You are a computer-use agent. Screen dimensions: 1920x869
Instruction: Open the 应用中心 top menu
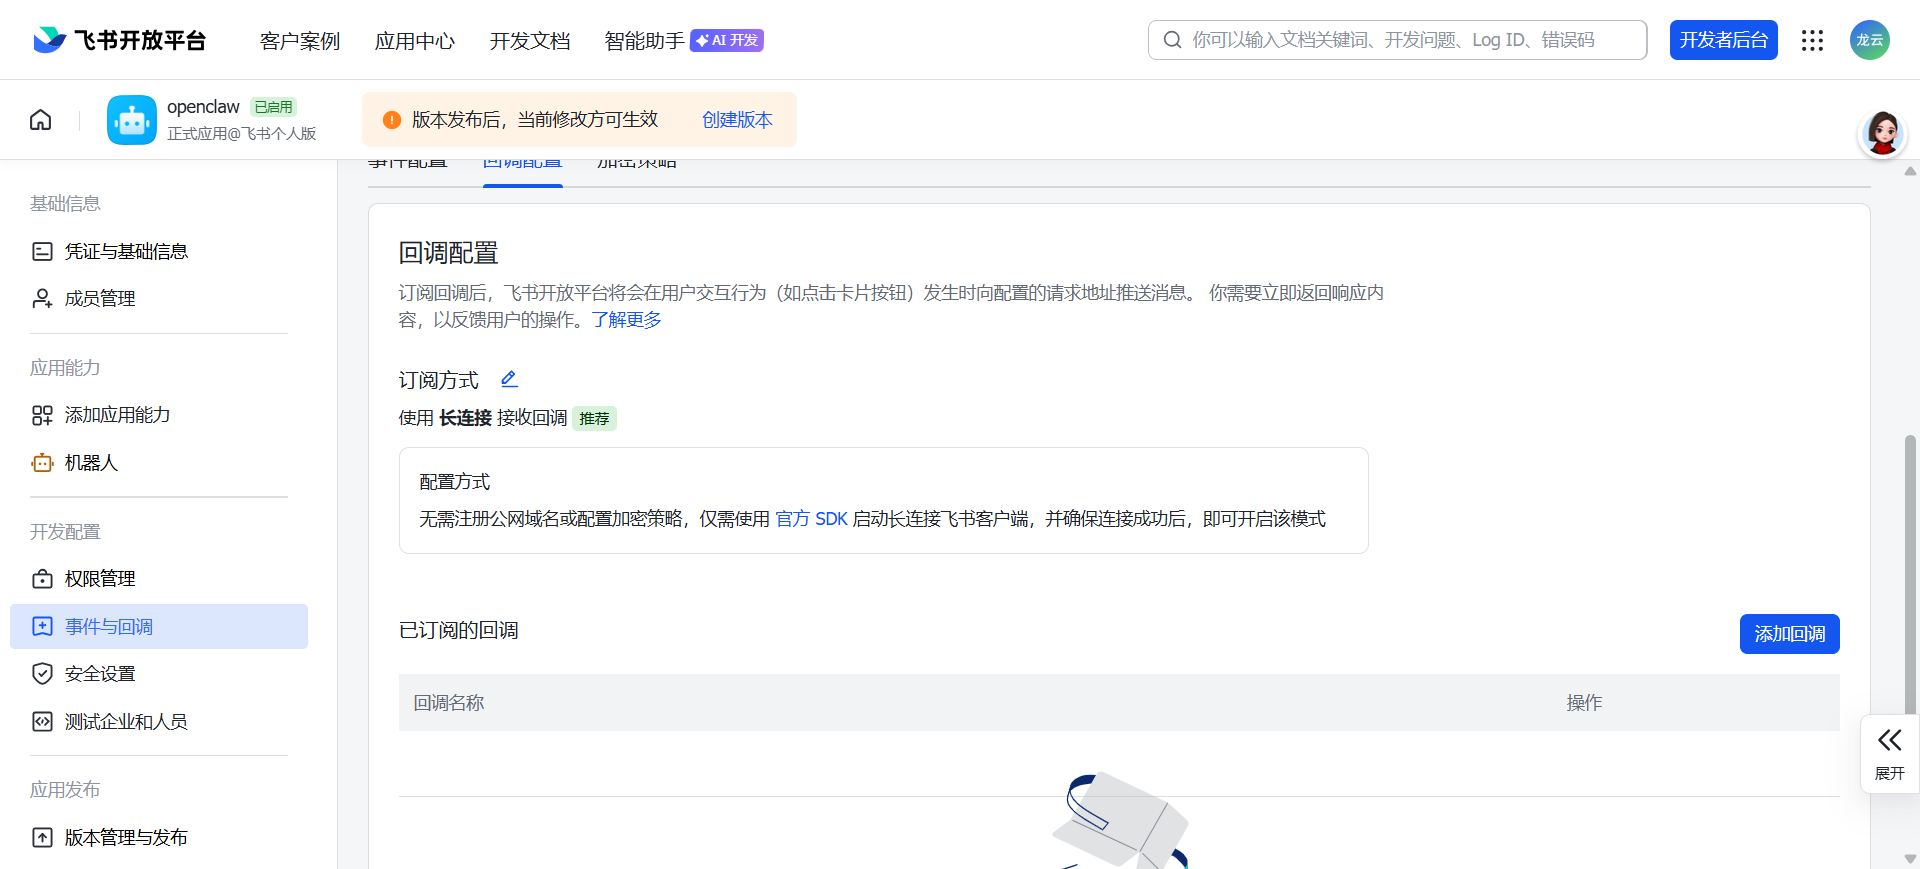(x=415, y=41)
